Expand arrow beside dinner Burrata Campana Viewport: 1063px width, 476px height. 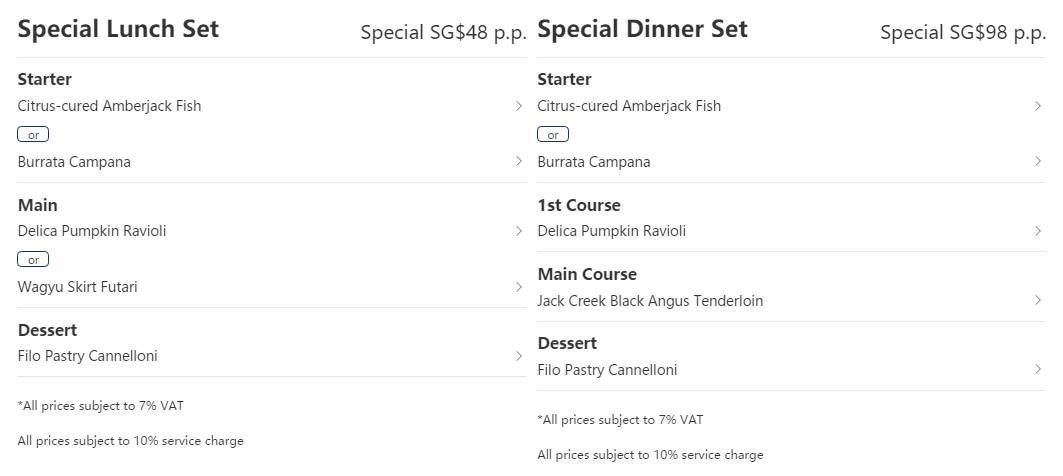click(1039, 161)
